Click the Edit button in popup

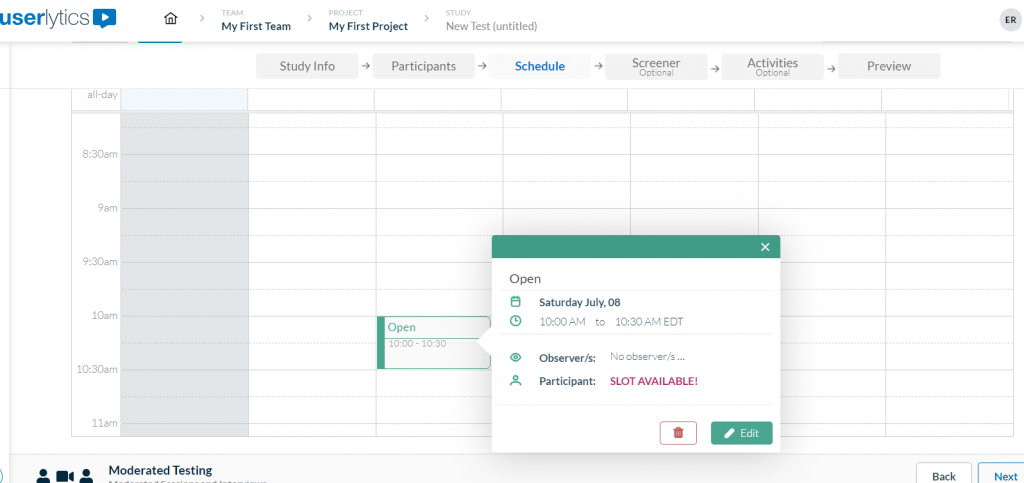pos(741,433)
